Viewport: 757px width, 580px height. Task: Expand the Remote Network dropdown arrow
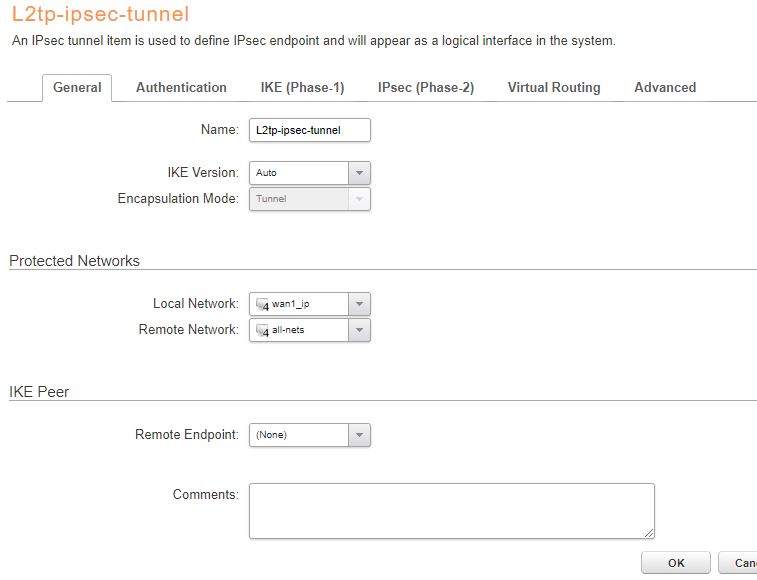tap(360, 330)
